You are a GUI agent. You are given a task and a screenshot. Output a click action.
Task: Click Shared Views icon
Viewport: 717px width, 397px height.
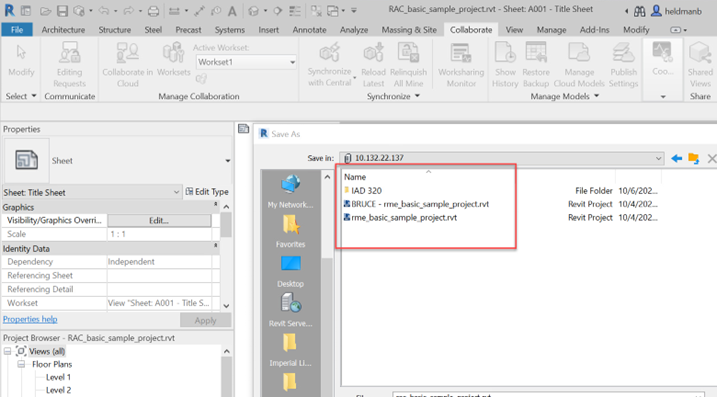700,64
